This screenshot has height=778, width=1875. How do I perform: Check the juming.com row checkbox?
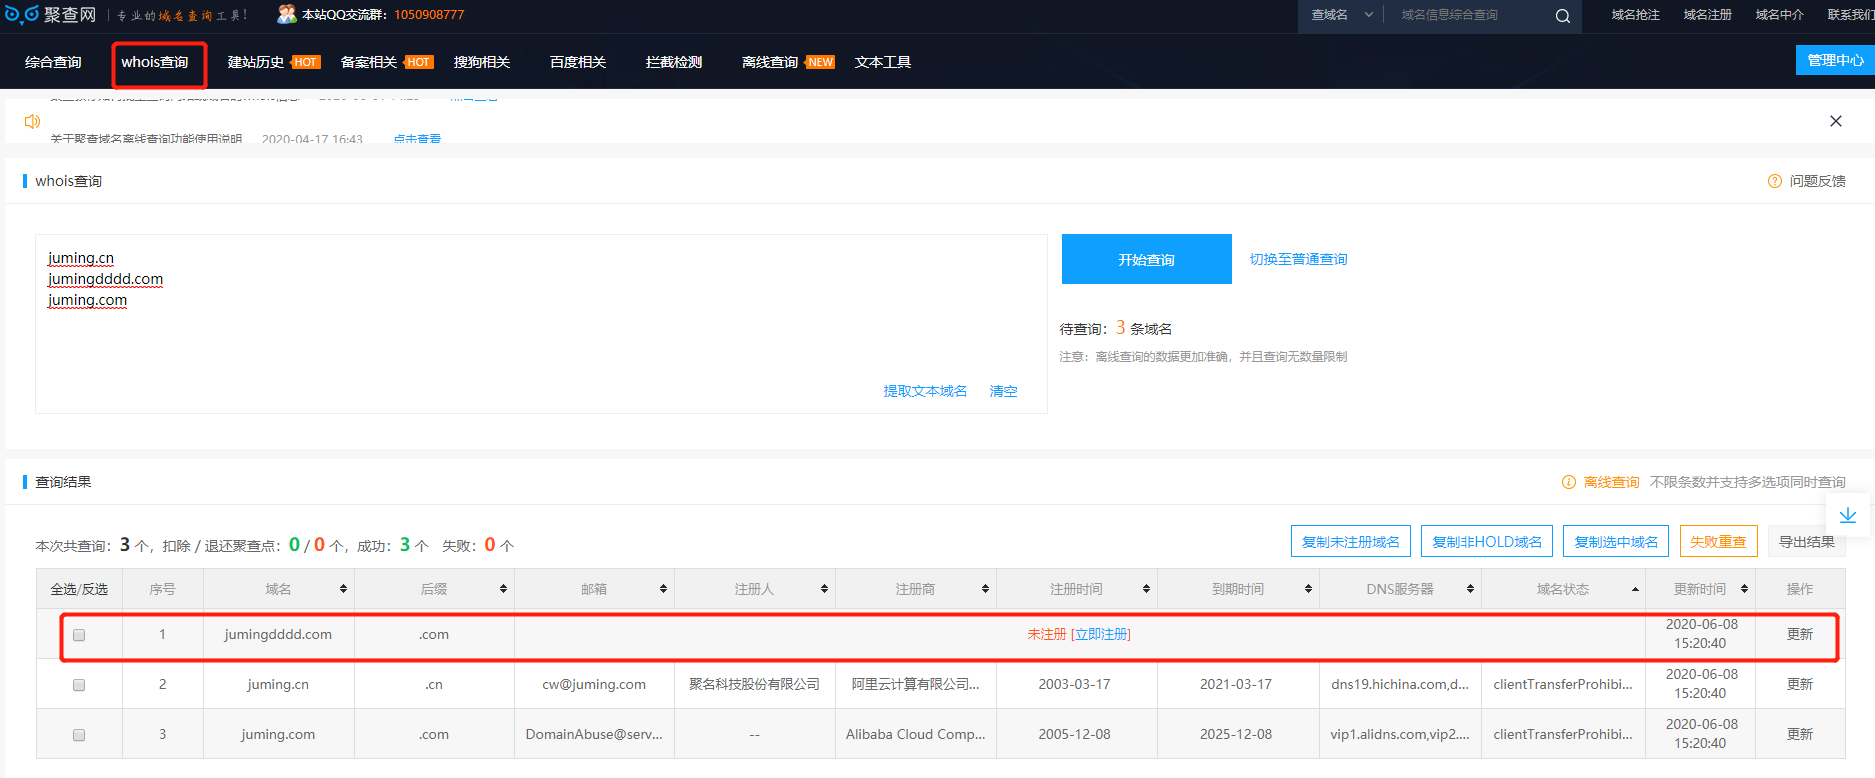(x=79, y=735)
